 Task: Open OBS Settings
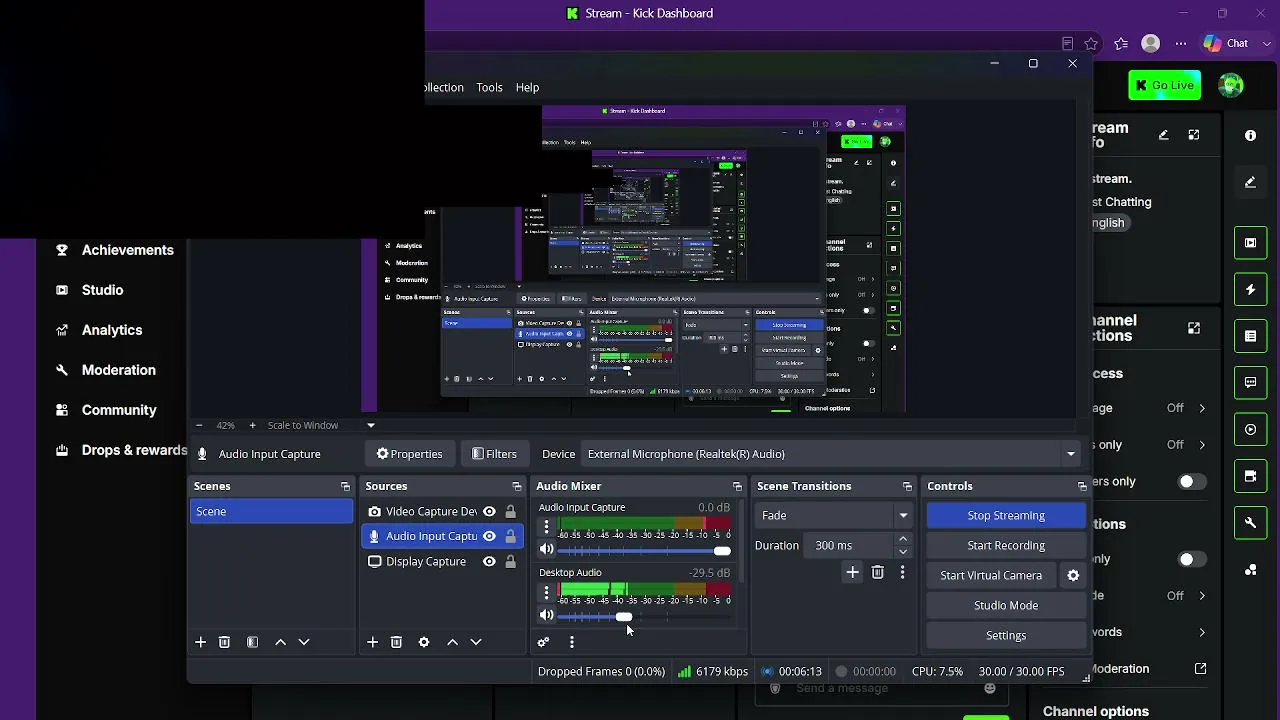[1006, 635]
